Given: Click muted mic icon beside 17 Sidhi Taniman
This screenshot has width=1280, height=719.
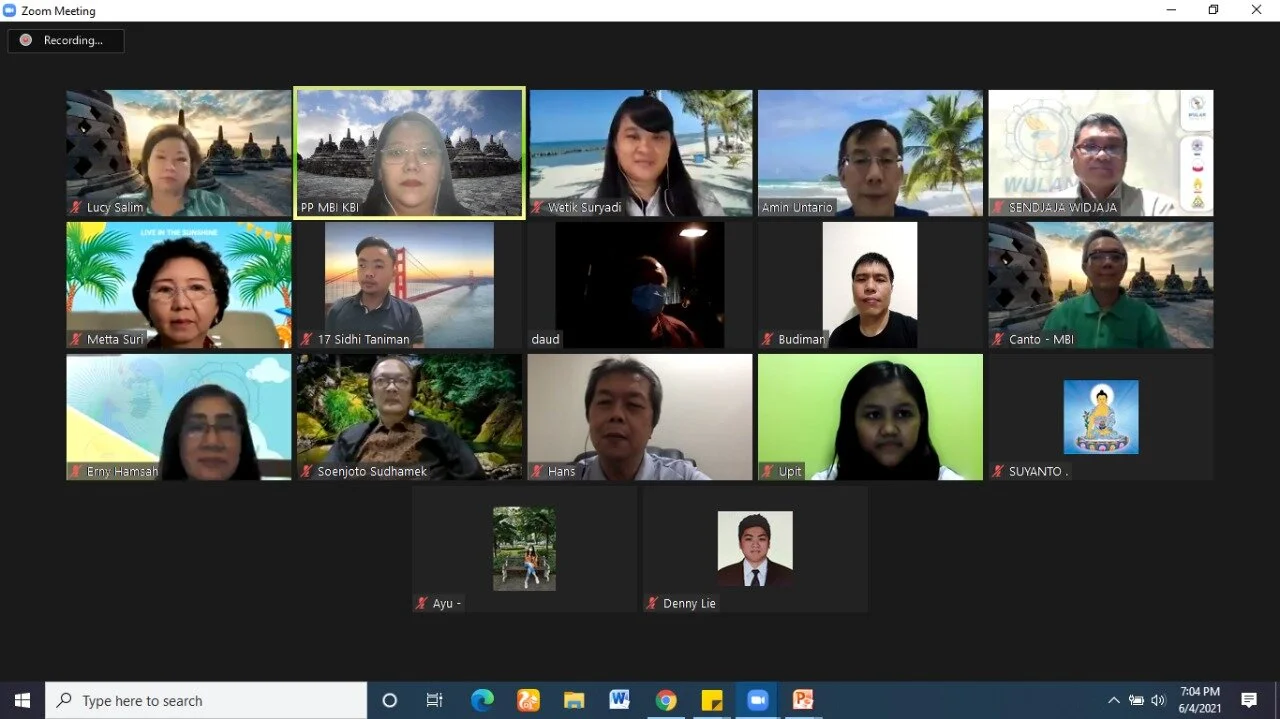Looking at the screenshot, I should [x=307, y=340].
